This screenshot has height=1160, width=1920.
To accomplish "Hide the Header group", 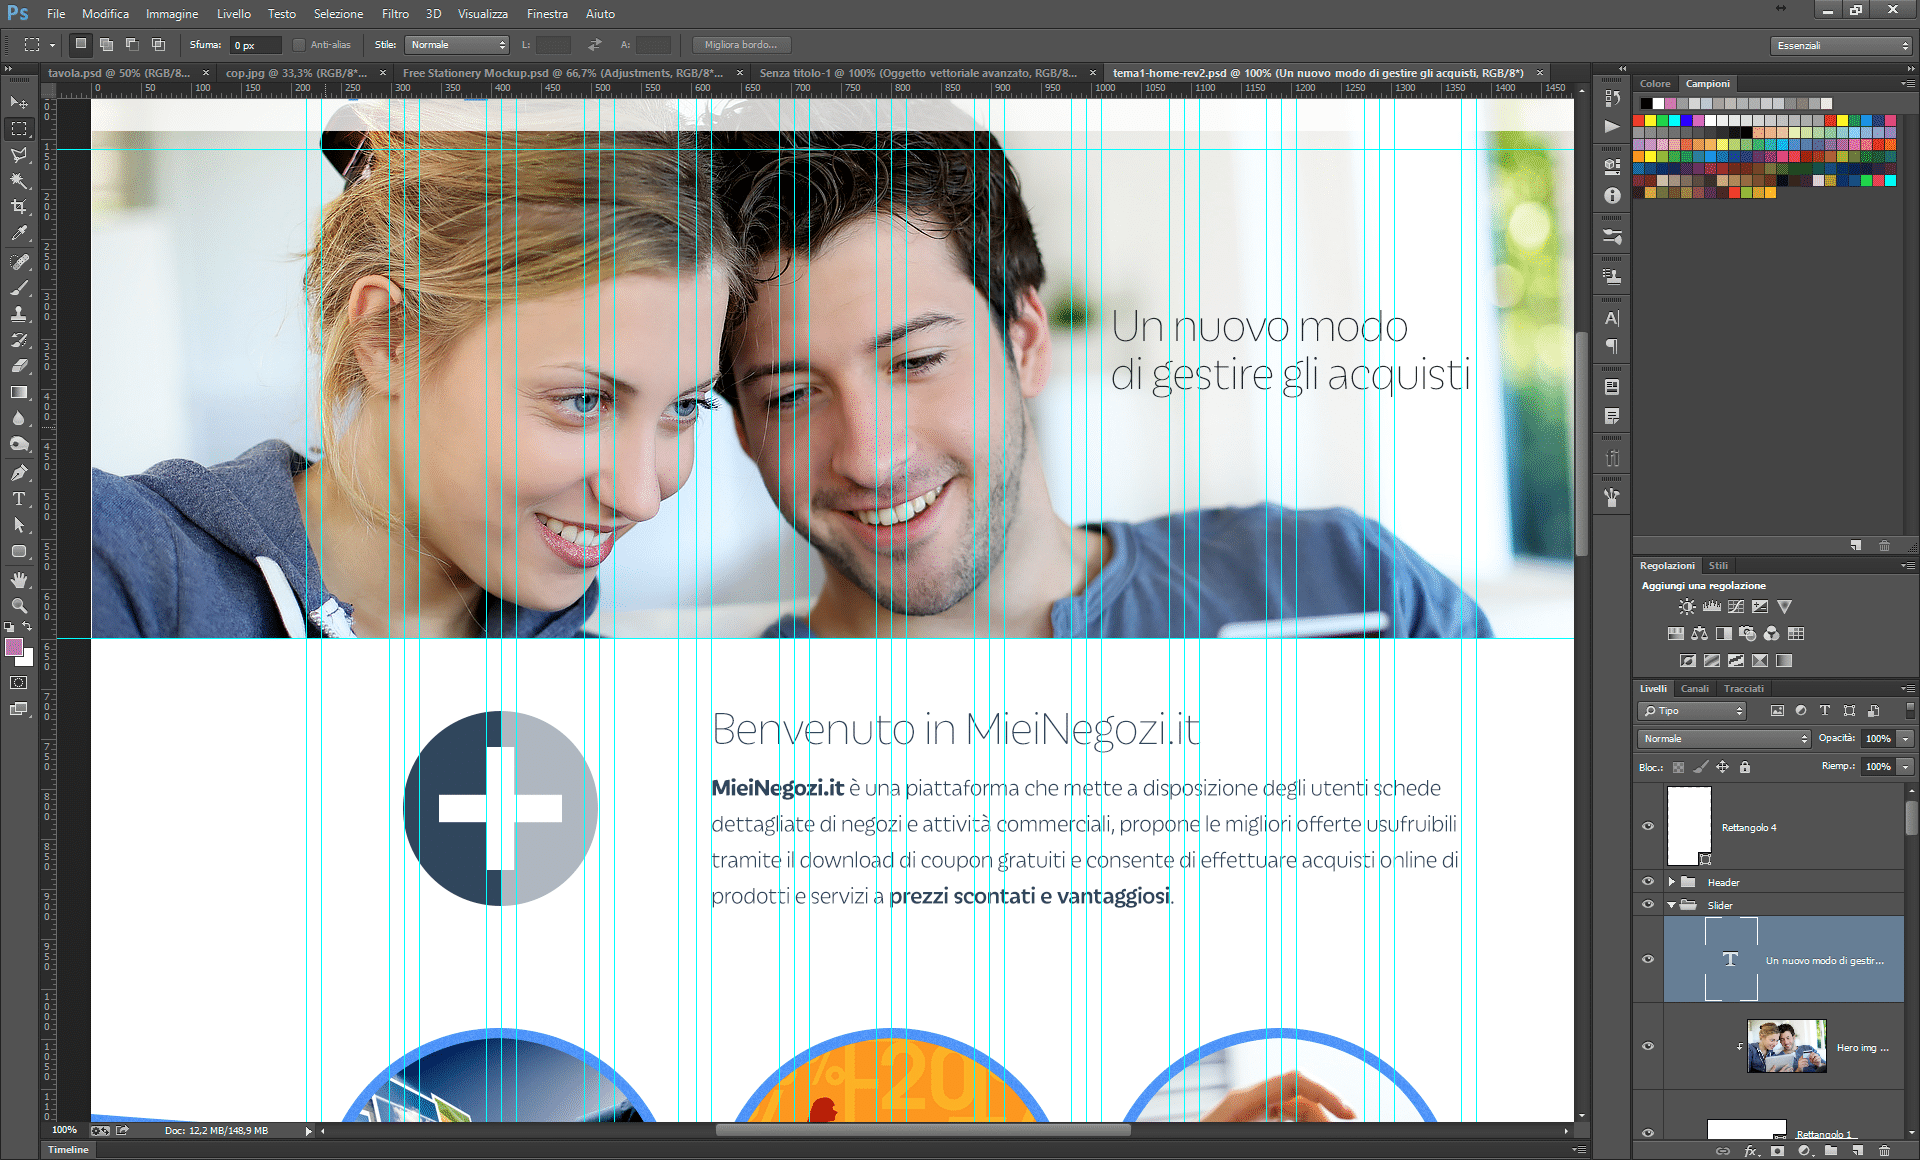I will point(1648,882).
